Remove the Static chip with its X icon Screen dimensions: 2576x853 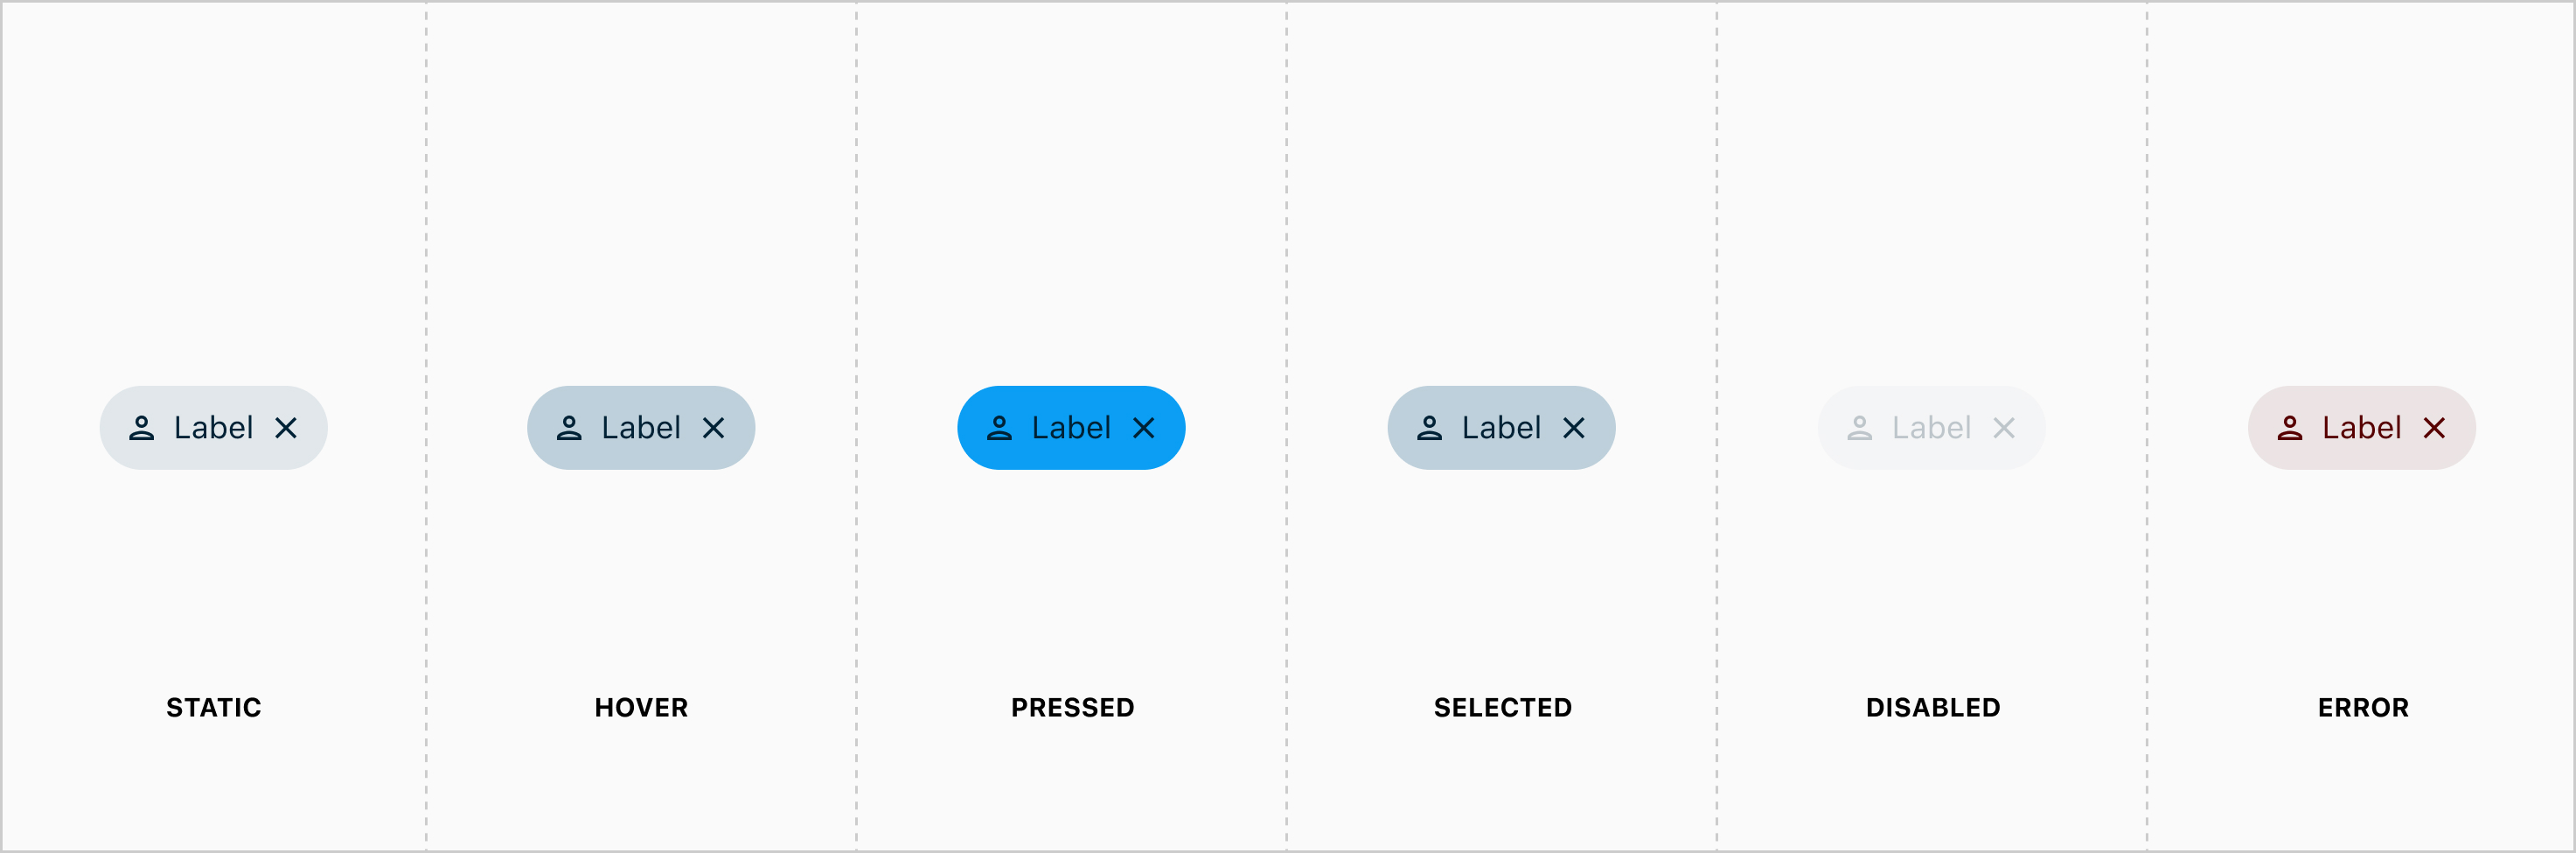pos(286,428)
